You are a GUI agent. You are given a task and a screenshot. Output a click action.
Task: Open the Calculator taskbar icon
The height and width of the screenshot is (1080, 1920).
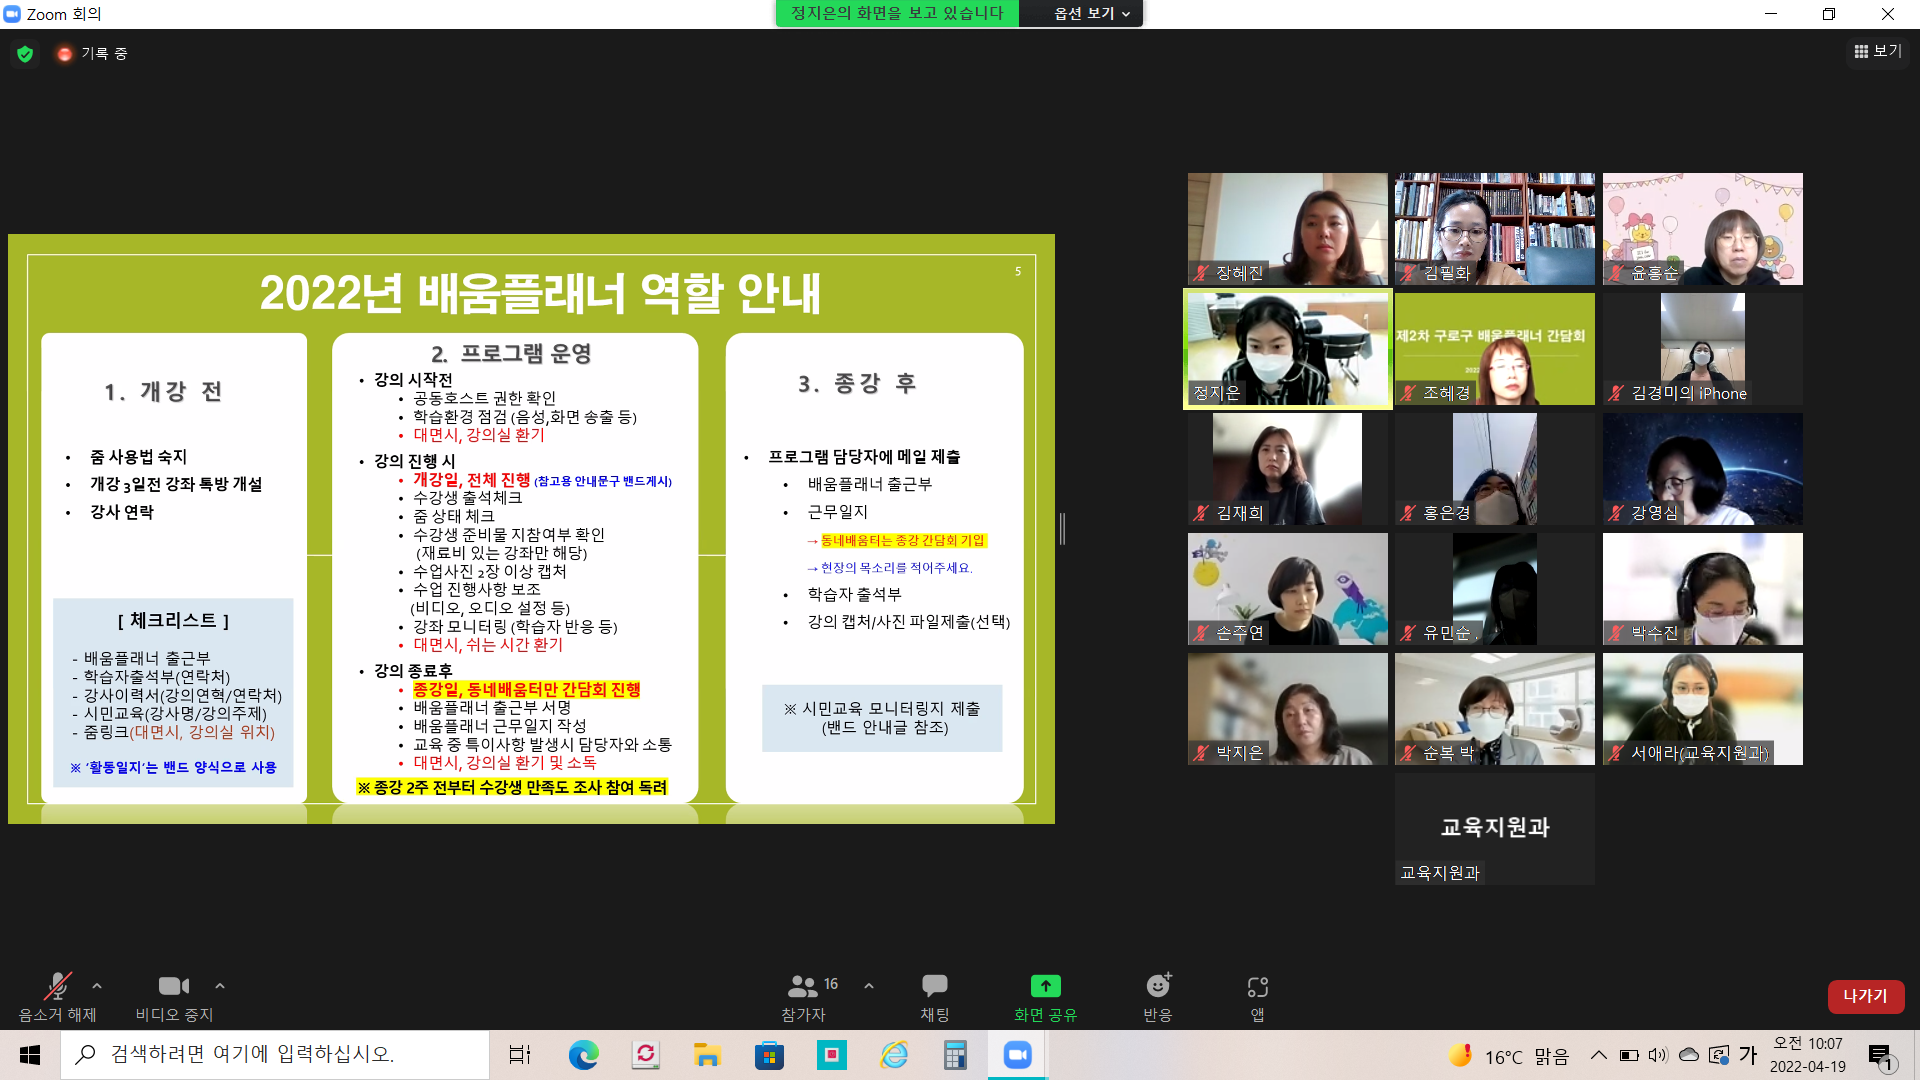(x=955, y=1055)
